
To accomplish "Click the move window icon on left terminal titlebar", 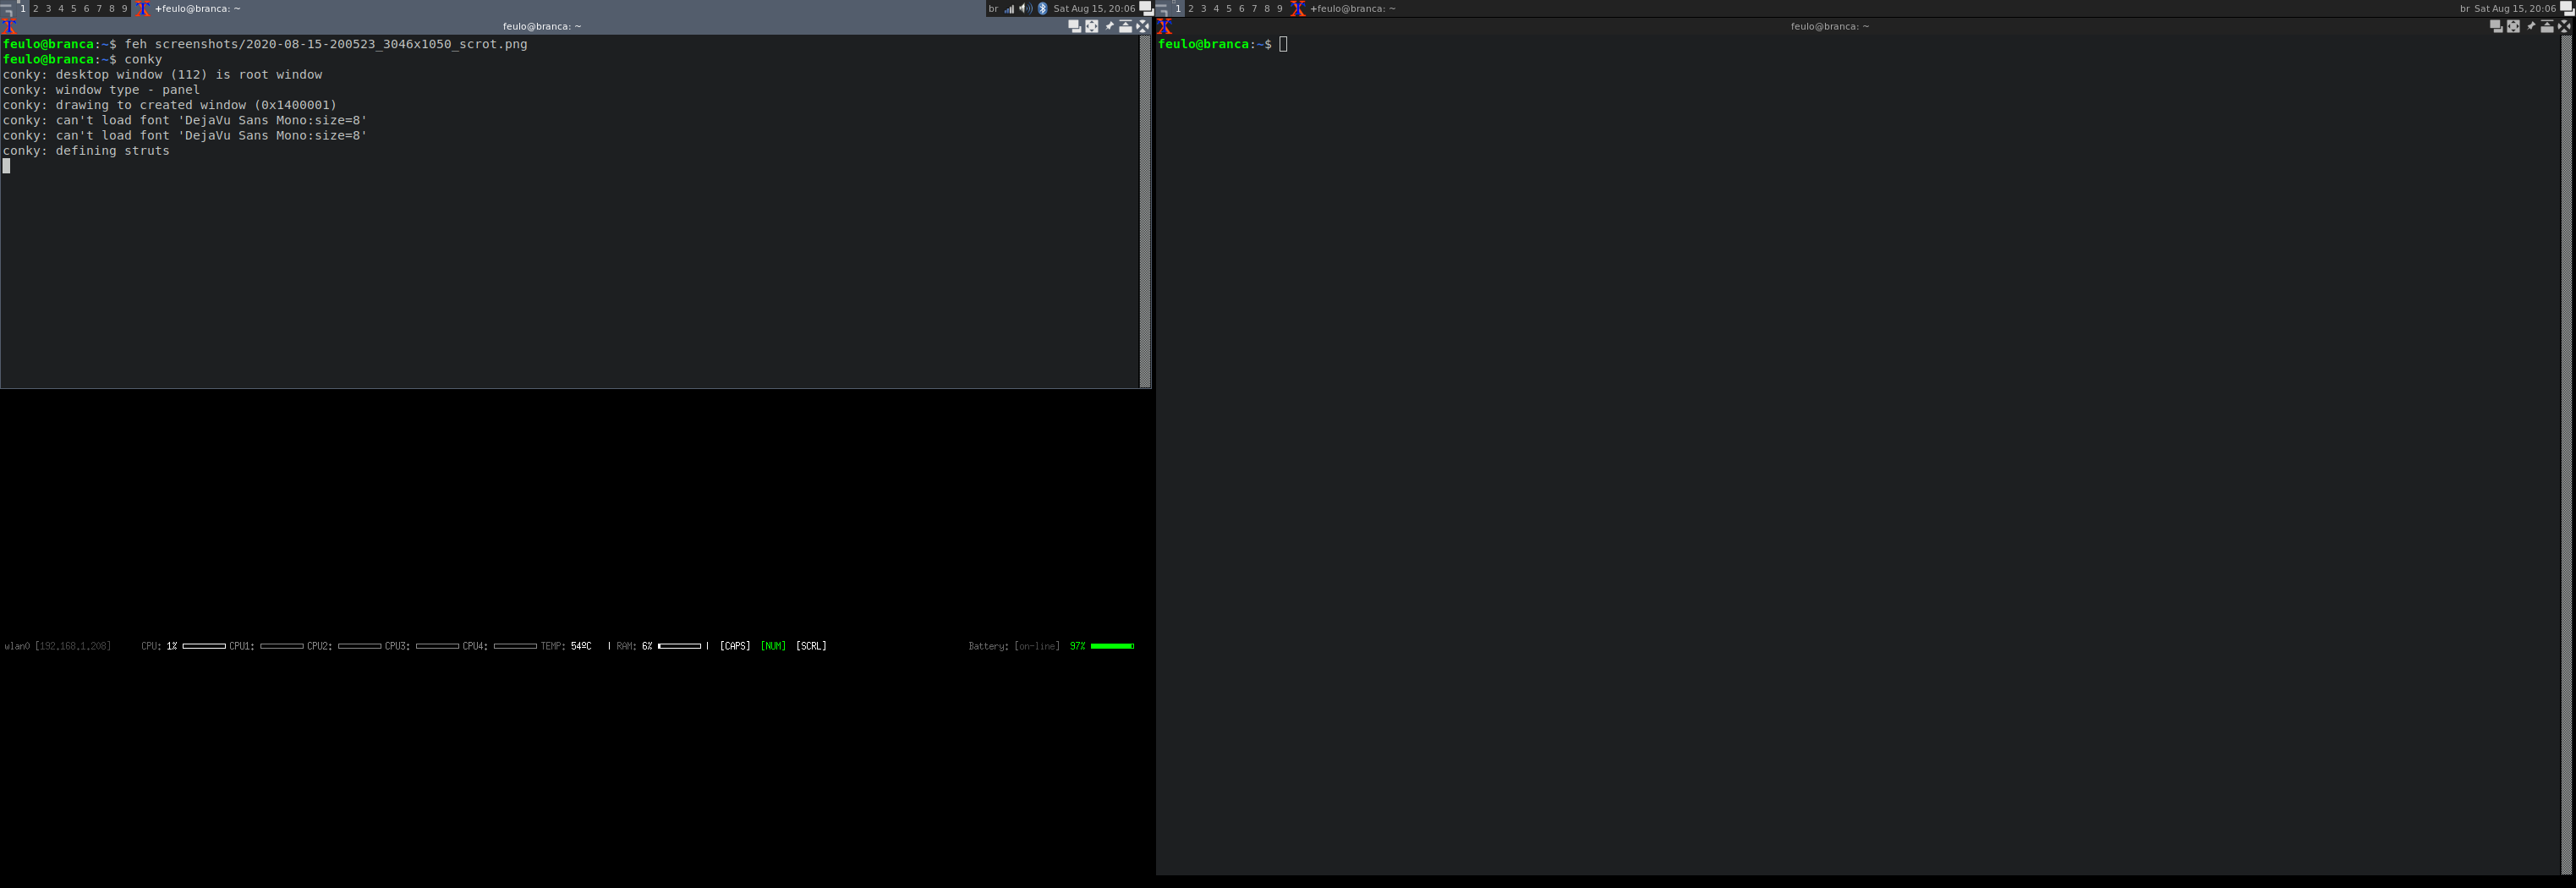I will point(1090,26).
